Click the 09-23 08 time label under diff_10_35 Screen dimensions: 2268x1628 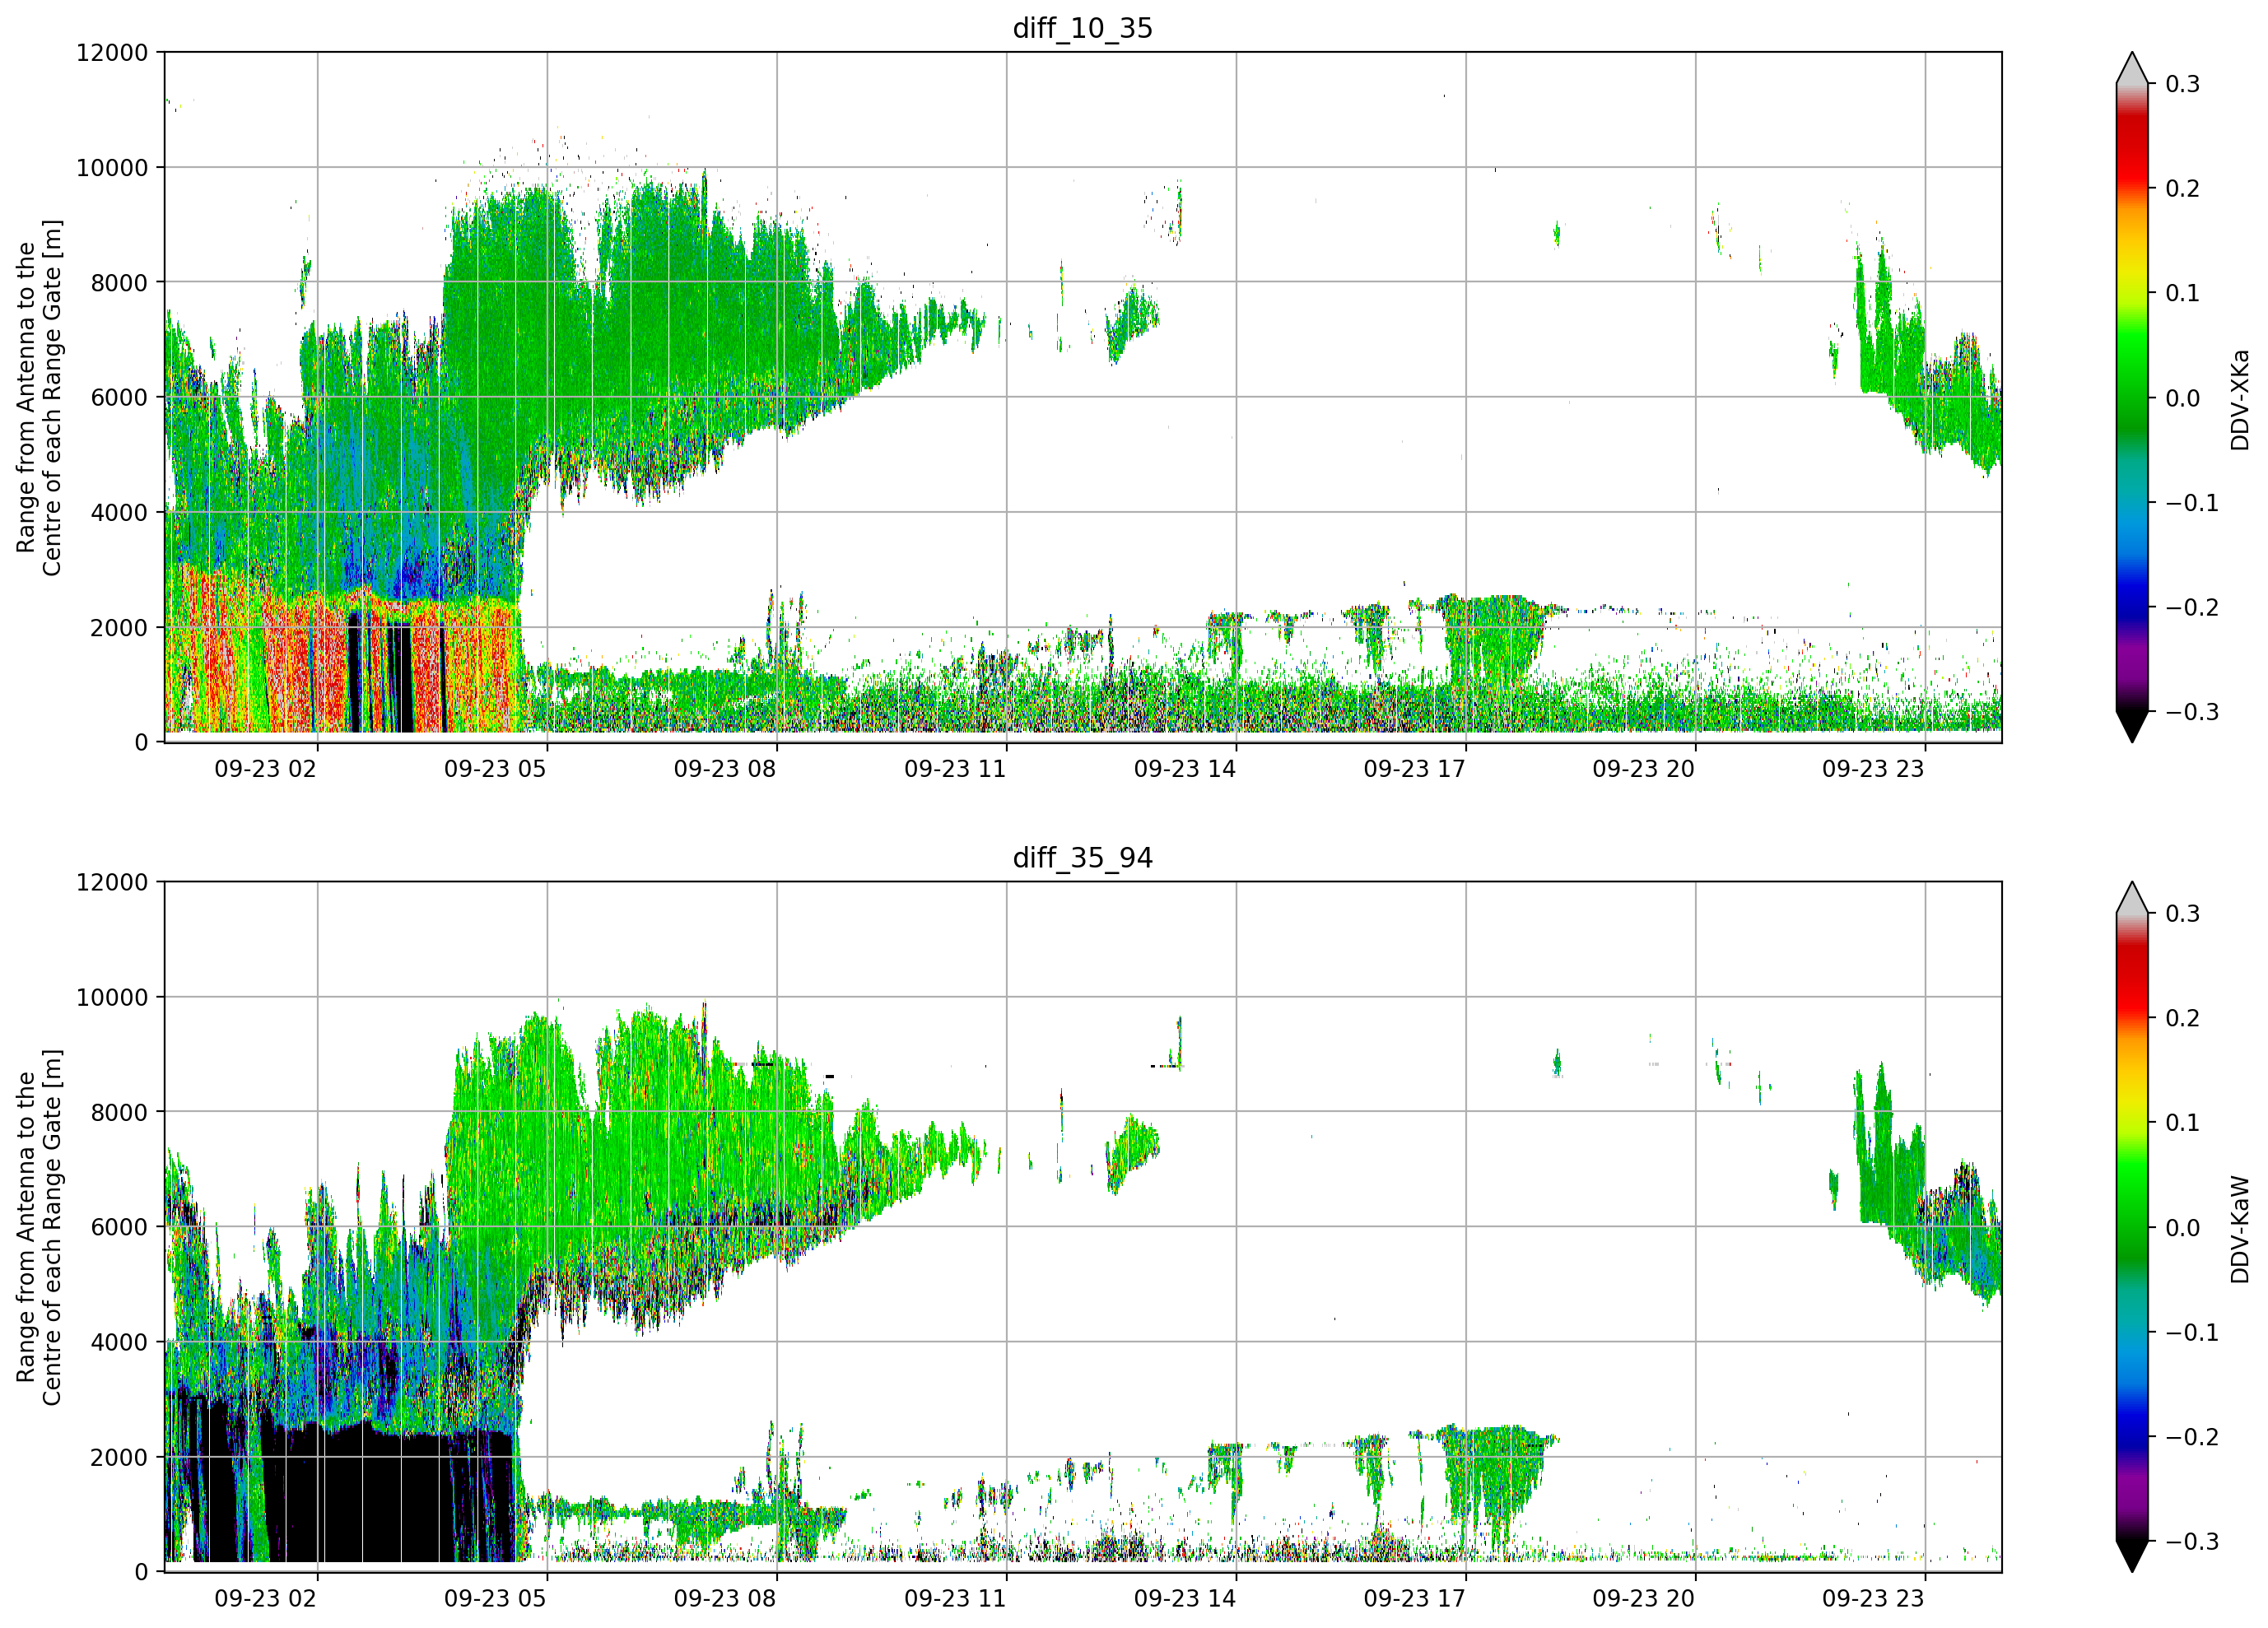point(725,769)
